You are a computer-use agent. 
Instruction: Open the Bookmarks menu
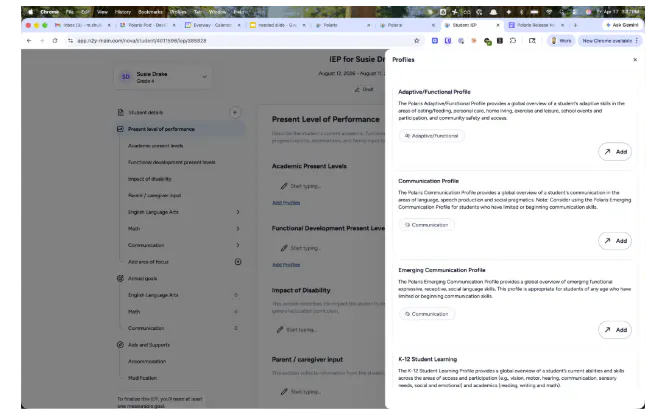[151, 12]
